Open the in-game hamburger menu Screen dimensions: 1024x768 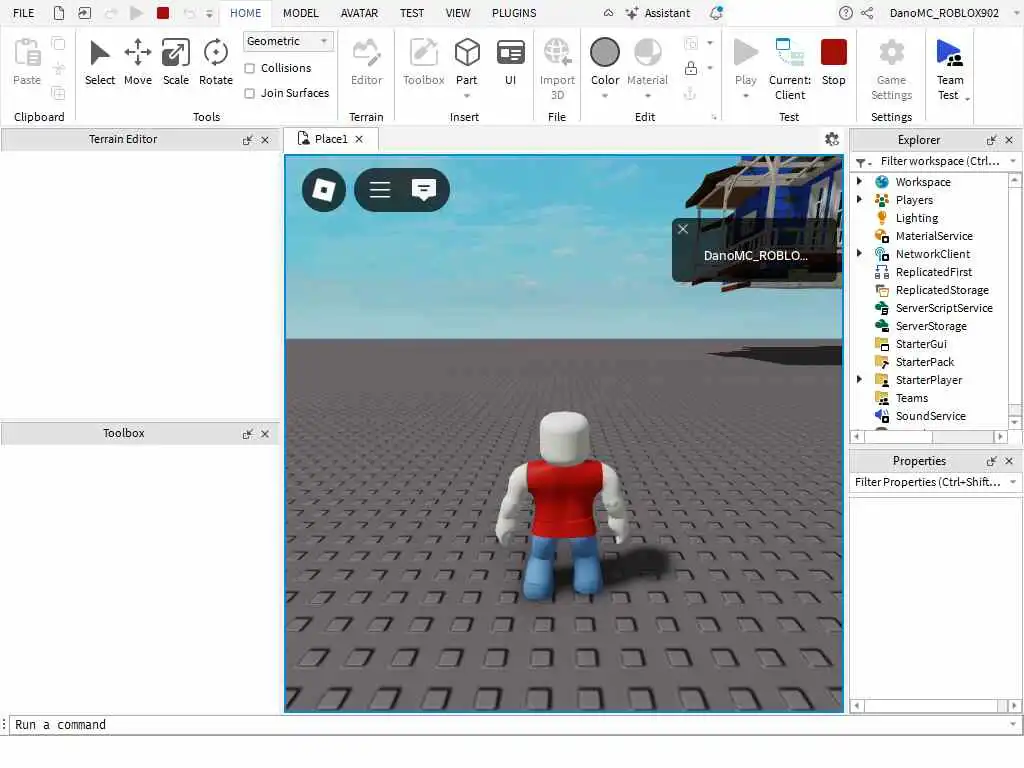(x=379, y=190)
